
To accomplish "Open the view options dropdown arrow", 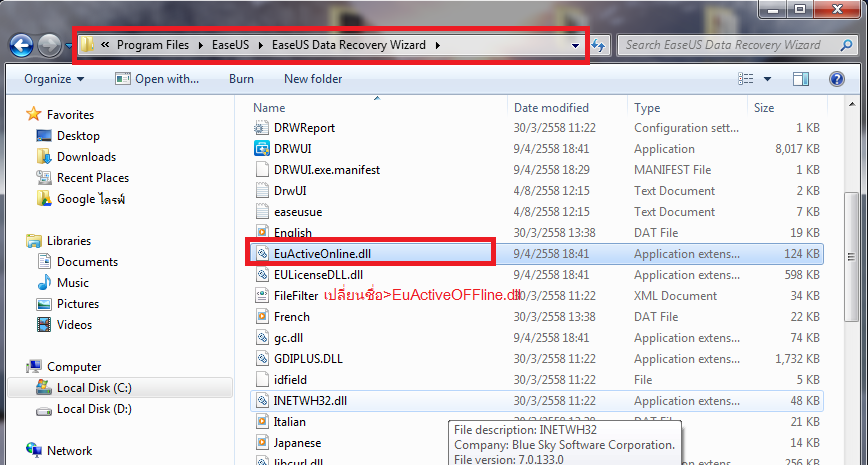I will [x=767, y=79].
